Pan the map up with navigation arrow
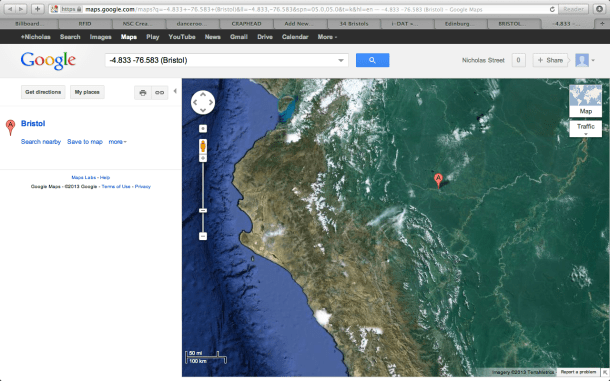Viewport: 610px width, 381px height. pyautogui.click(x=203, y=95)
